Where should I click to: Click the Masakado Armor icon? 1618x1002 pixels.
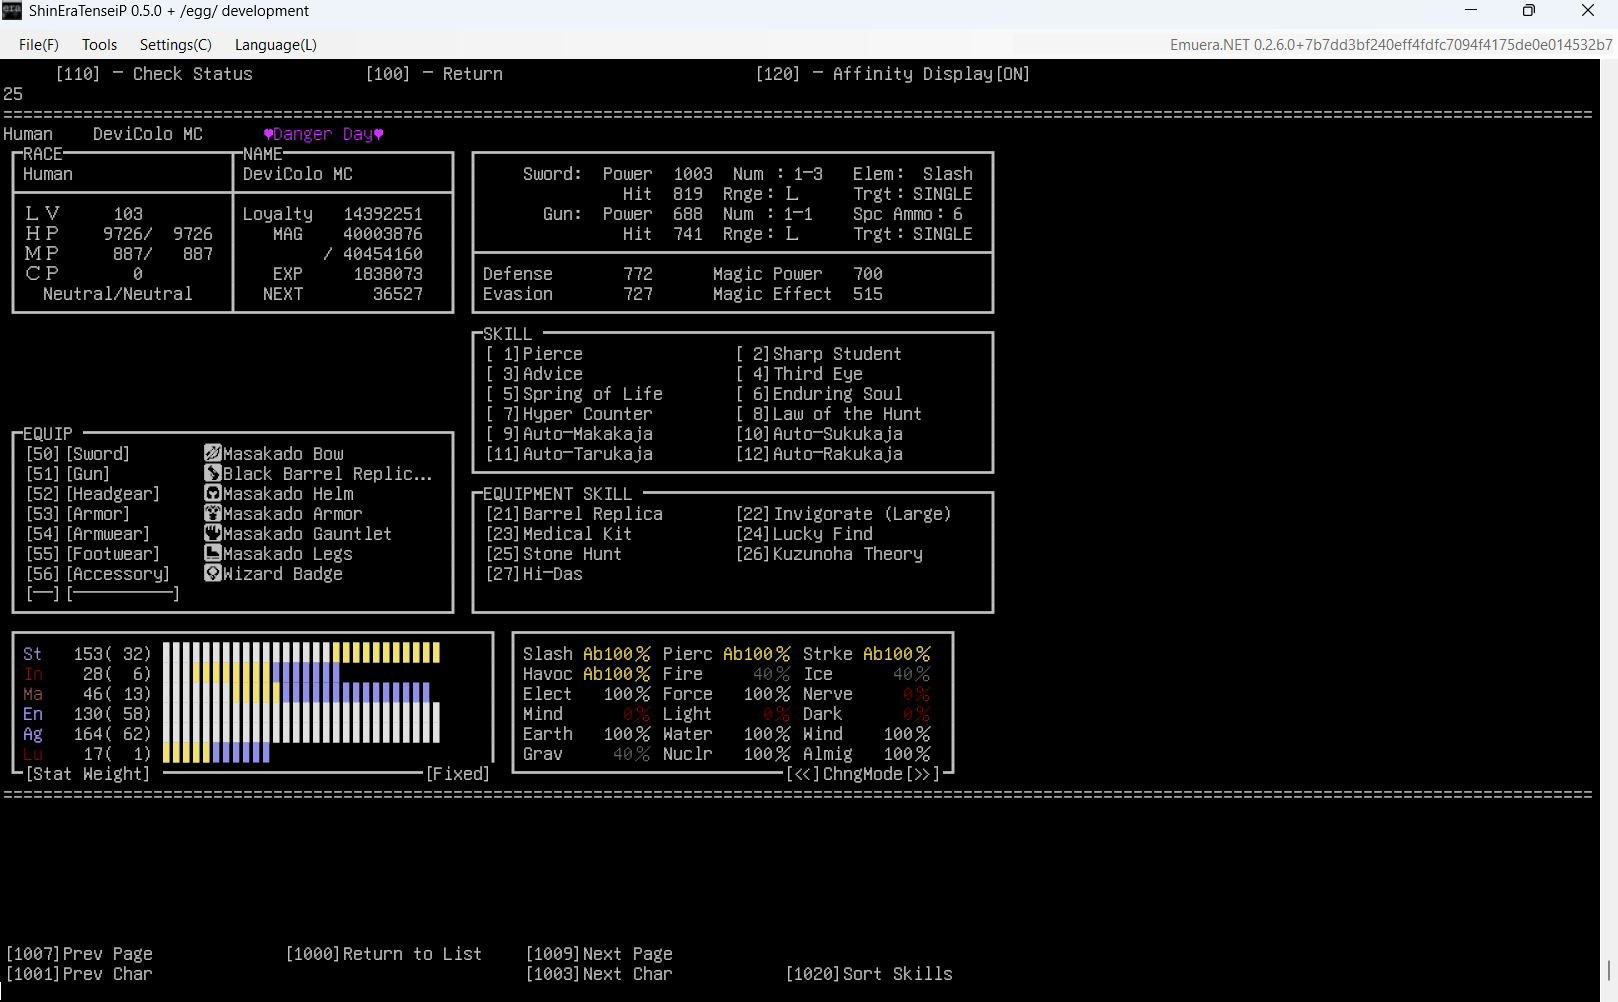pyautogui.click(x=212, y=514)
